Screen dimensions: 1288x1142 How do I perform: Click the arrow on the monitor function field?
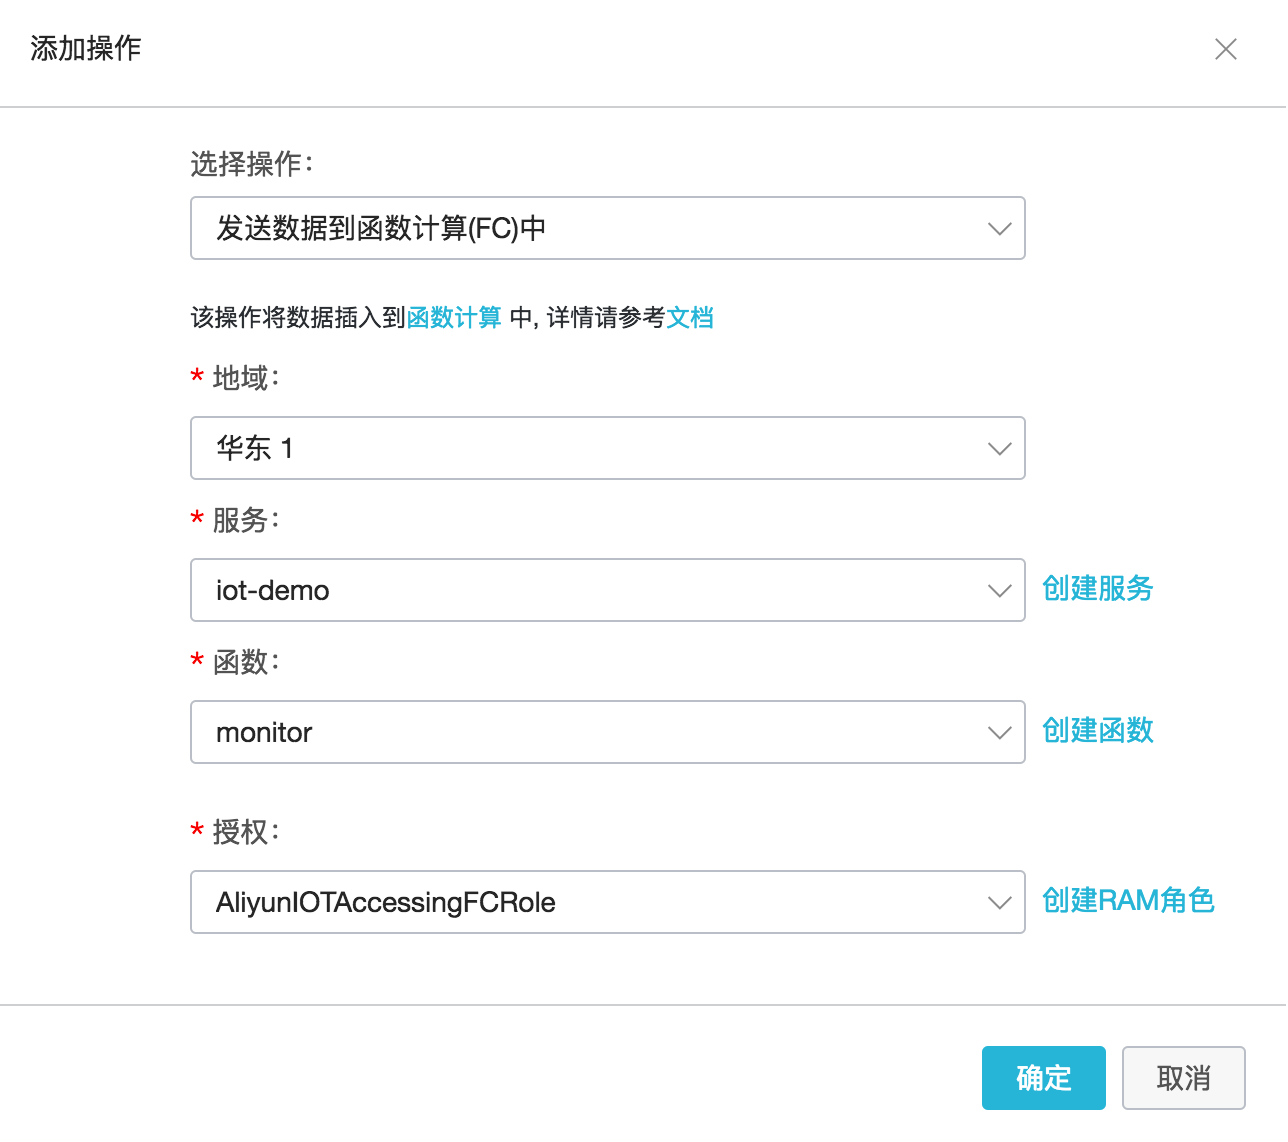point(999,732)
